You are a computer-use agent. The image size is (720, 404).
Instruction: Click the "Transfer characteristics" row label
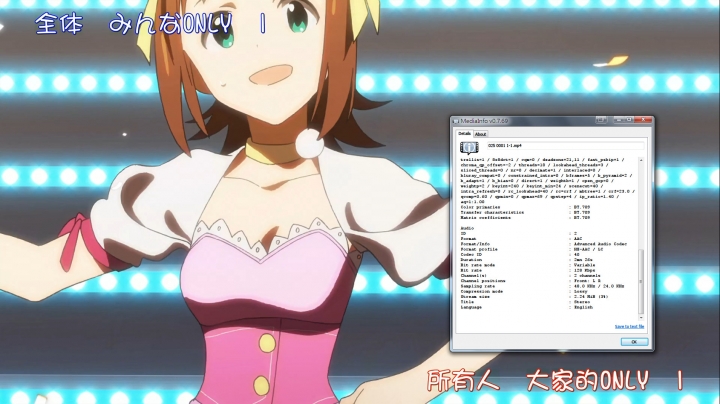click(492, 213)
